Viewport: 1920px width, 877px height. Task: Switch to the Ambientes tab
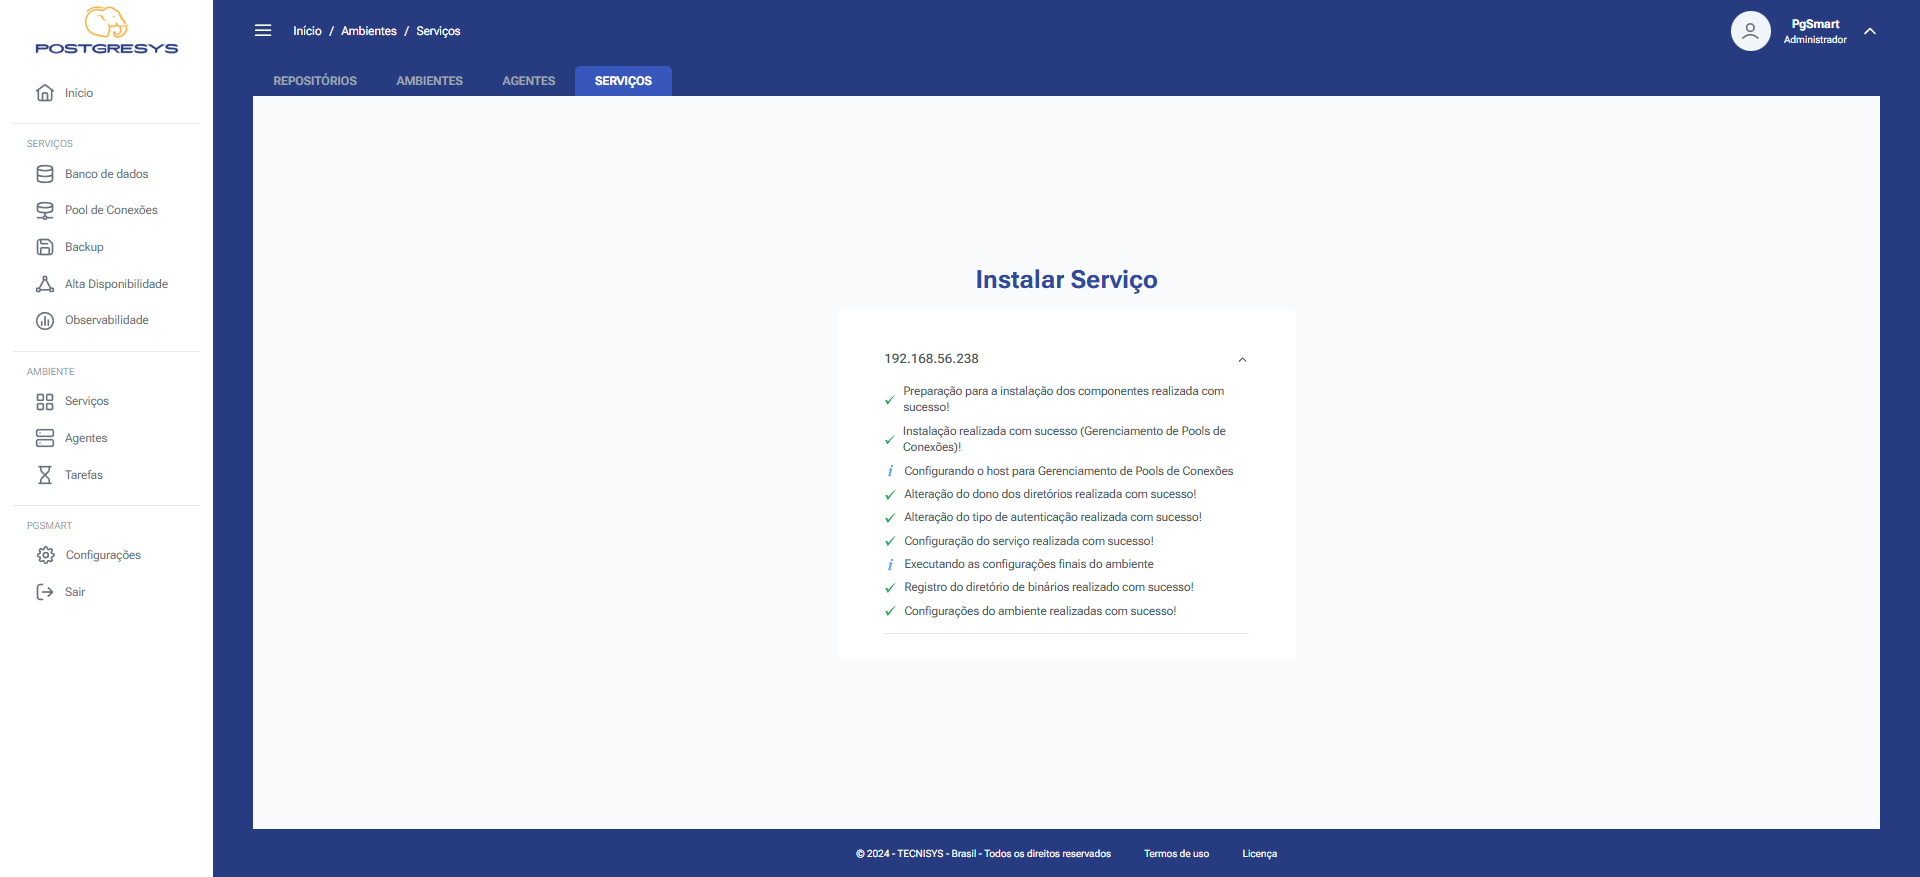point(429,81)
